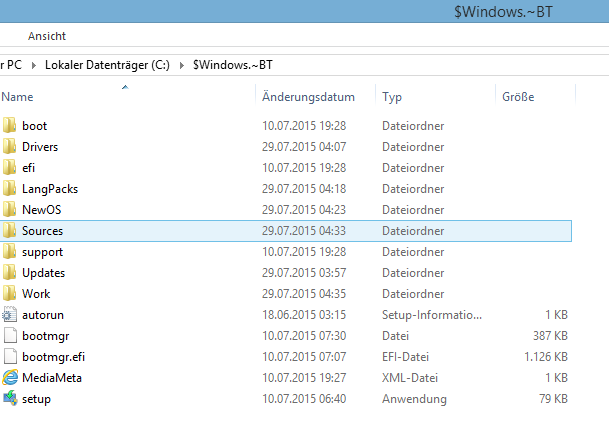
Task: Expand the breadcrumb arrow after PC
Action: pyautogui.click(x=34, y=65)
